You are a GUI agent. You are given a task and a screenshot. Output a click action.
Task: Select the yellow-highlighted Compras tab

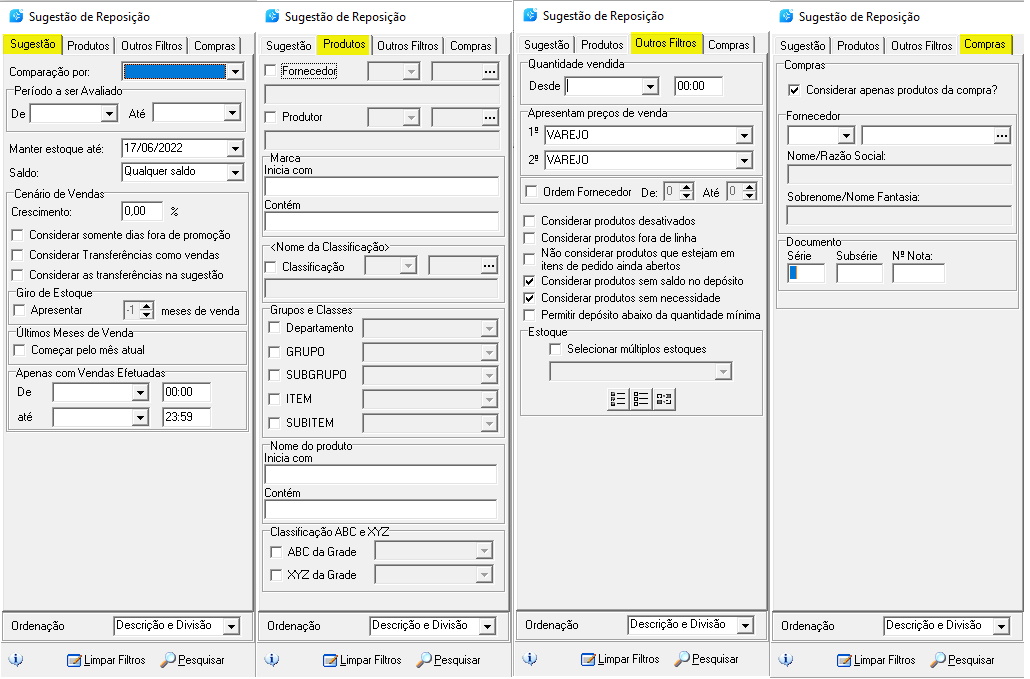[x=984, y=45]
